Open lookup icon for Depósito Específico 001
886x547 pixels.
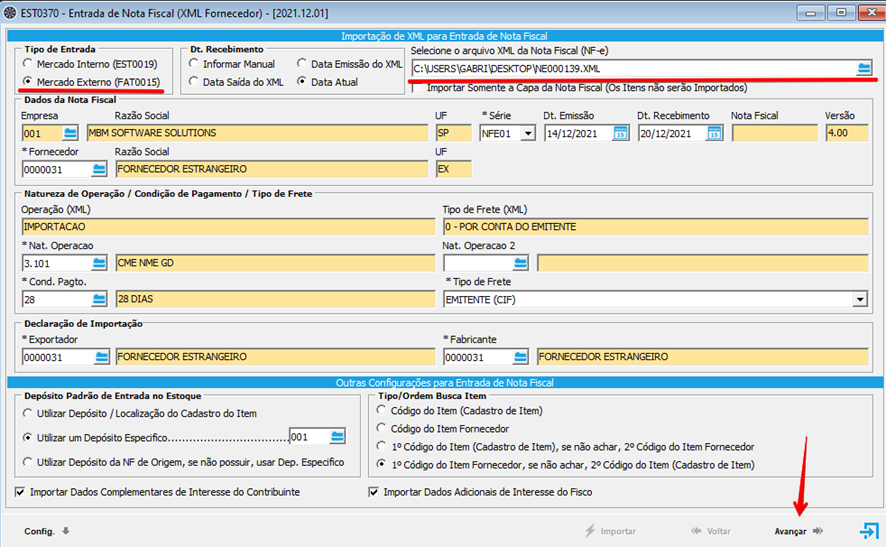point(337,436)
